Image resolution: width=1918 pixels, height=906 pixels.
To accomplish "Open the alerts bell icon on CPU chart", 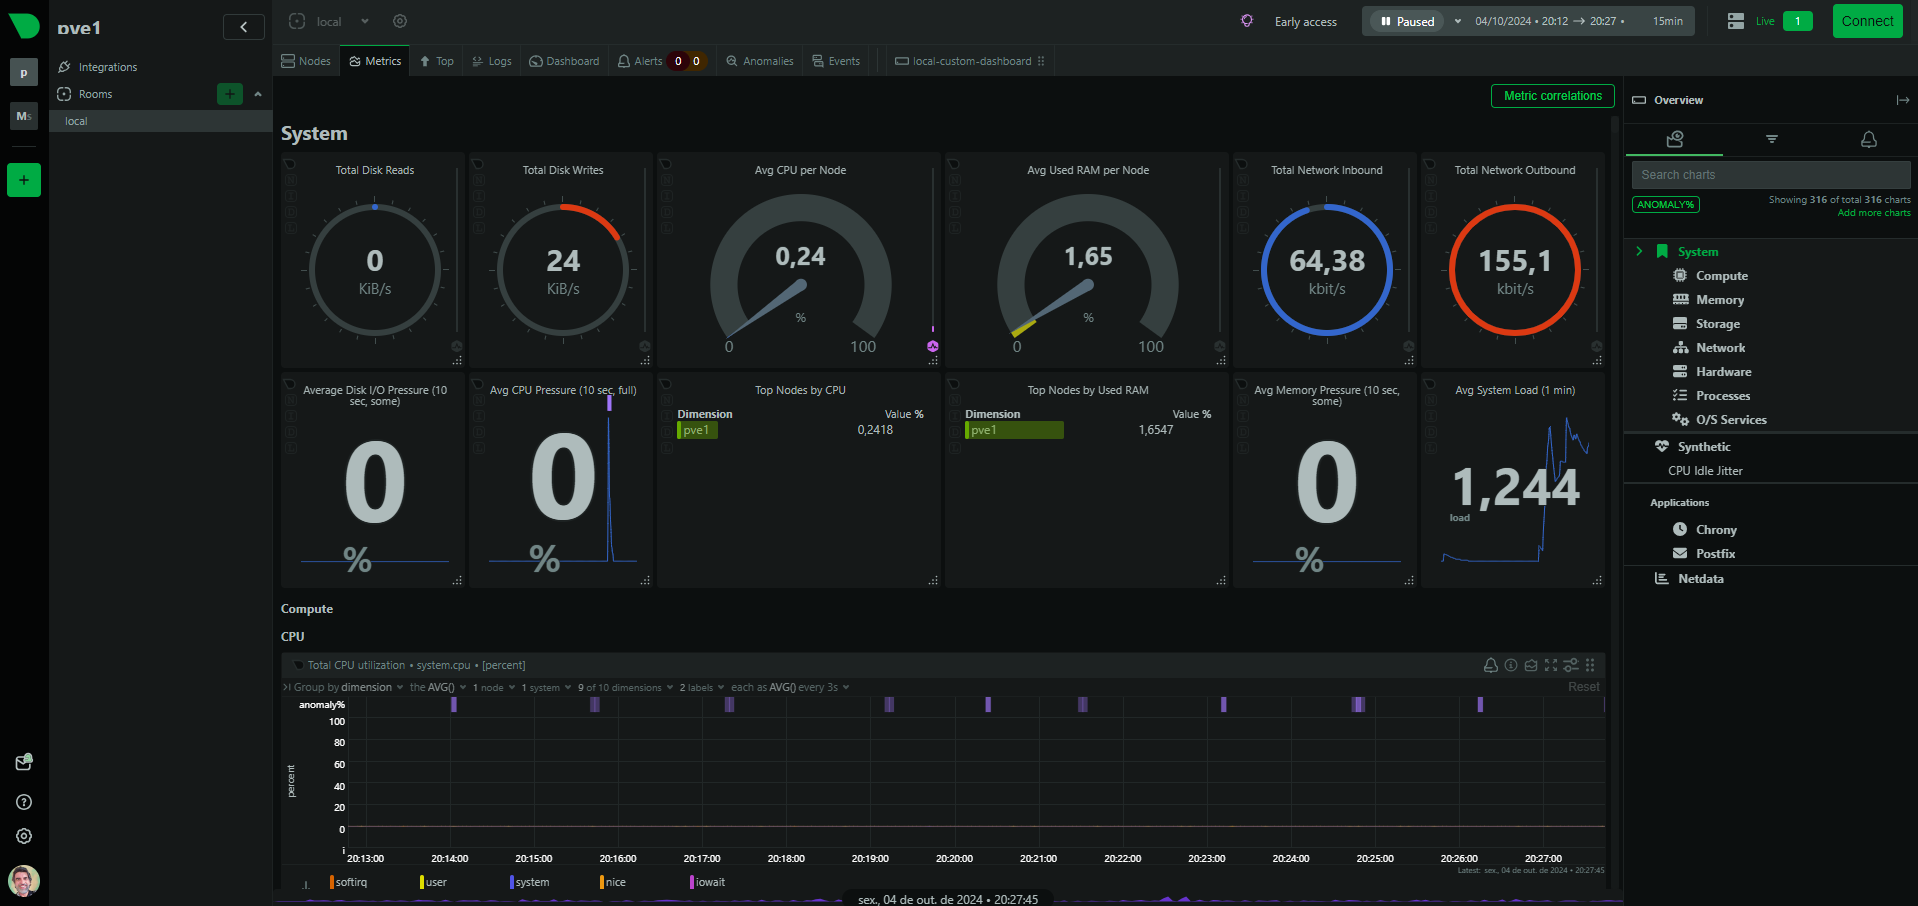I will (1491, 665).
